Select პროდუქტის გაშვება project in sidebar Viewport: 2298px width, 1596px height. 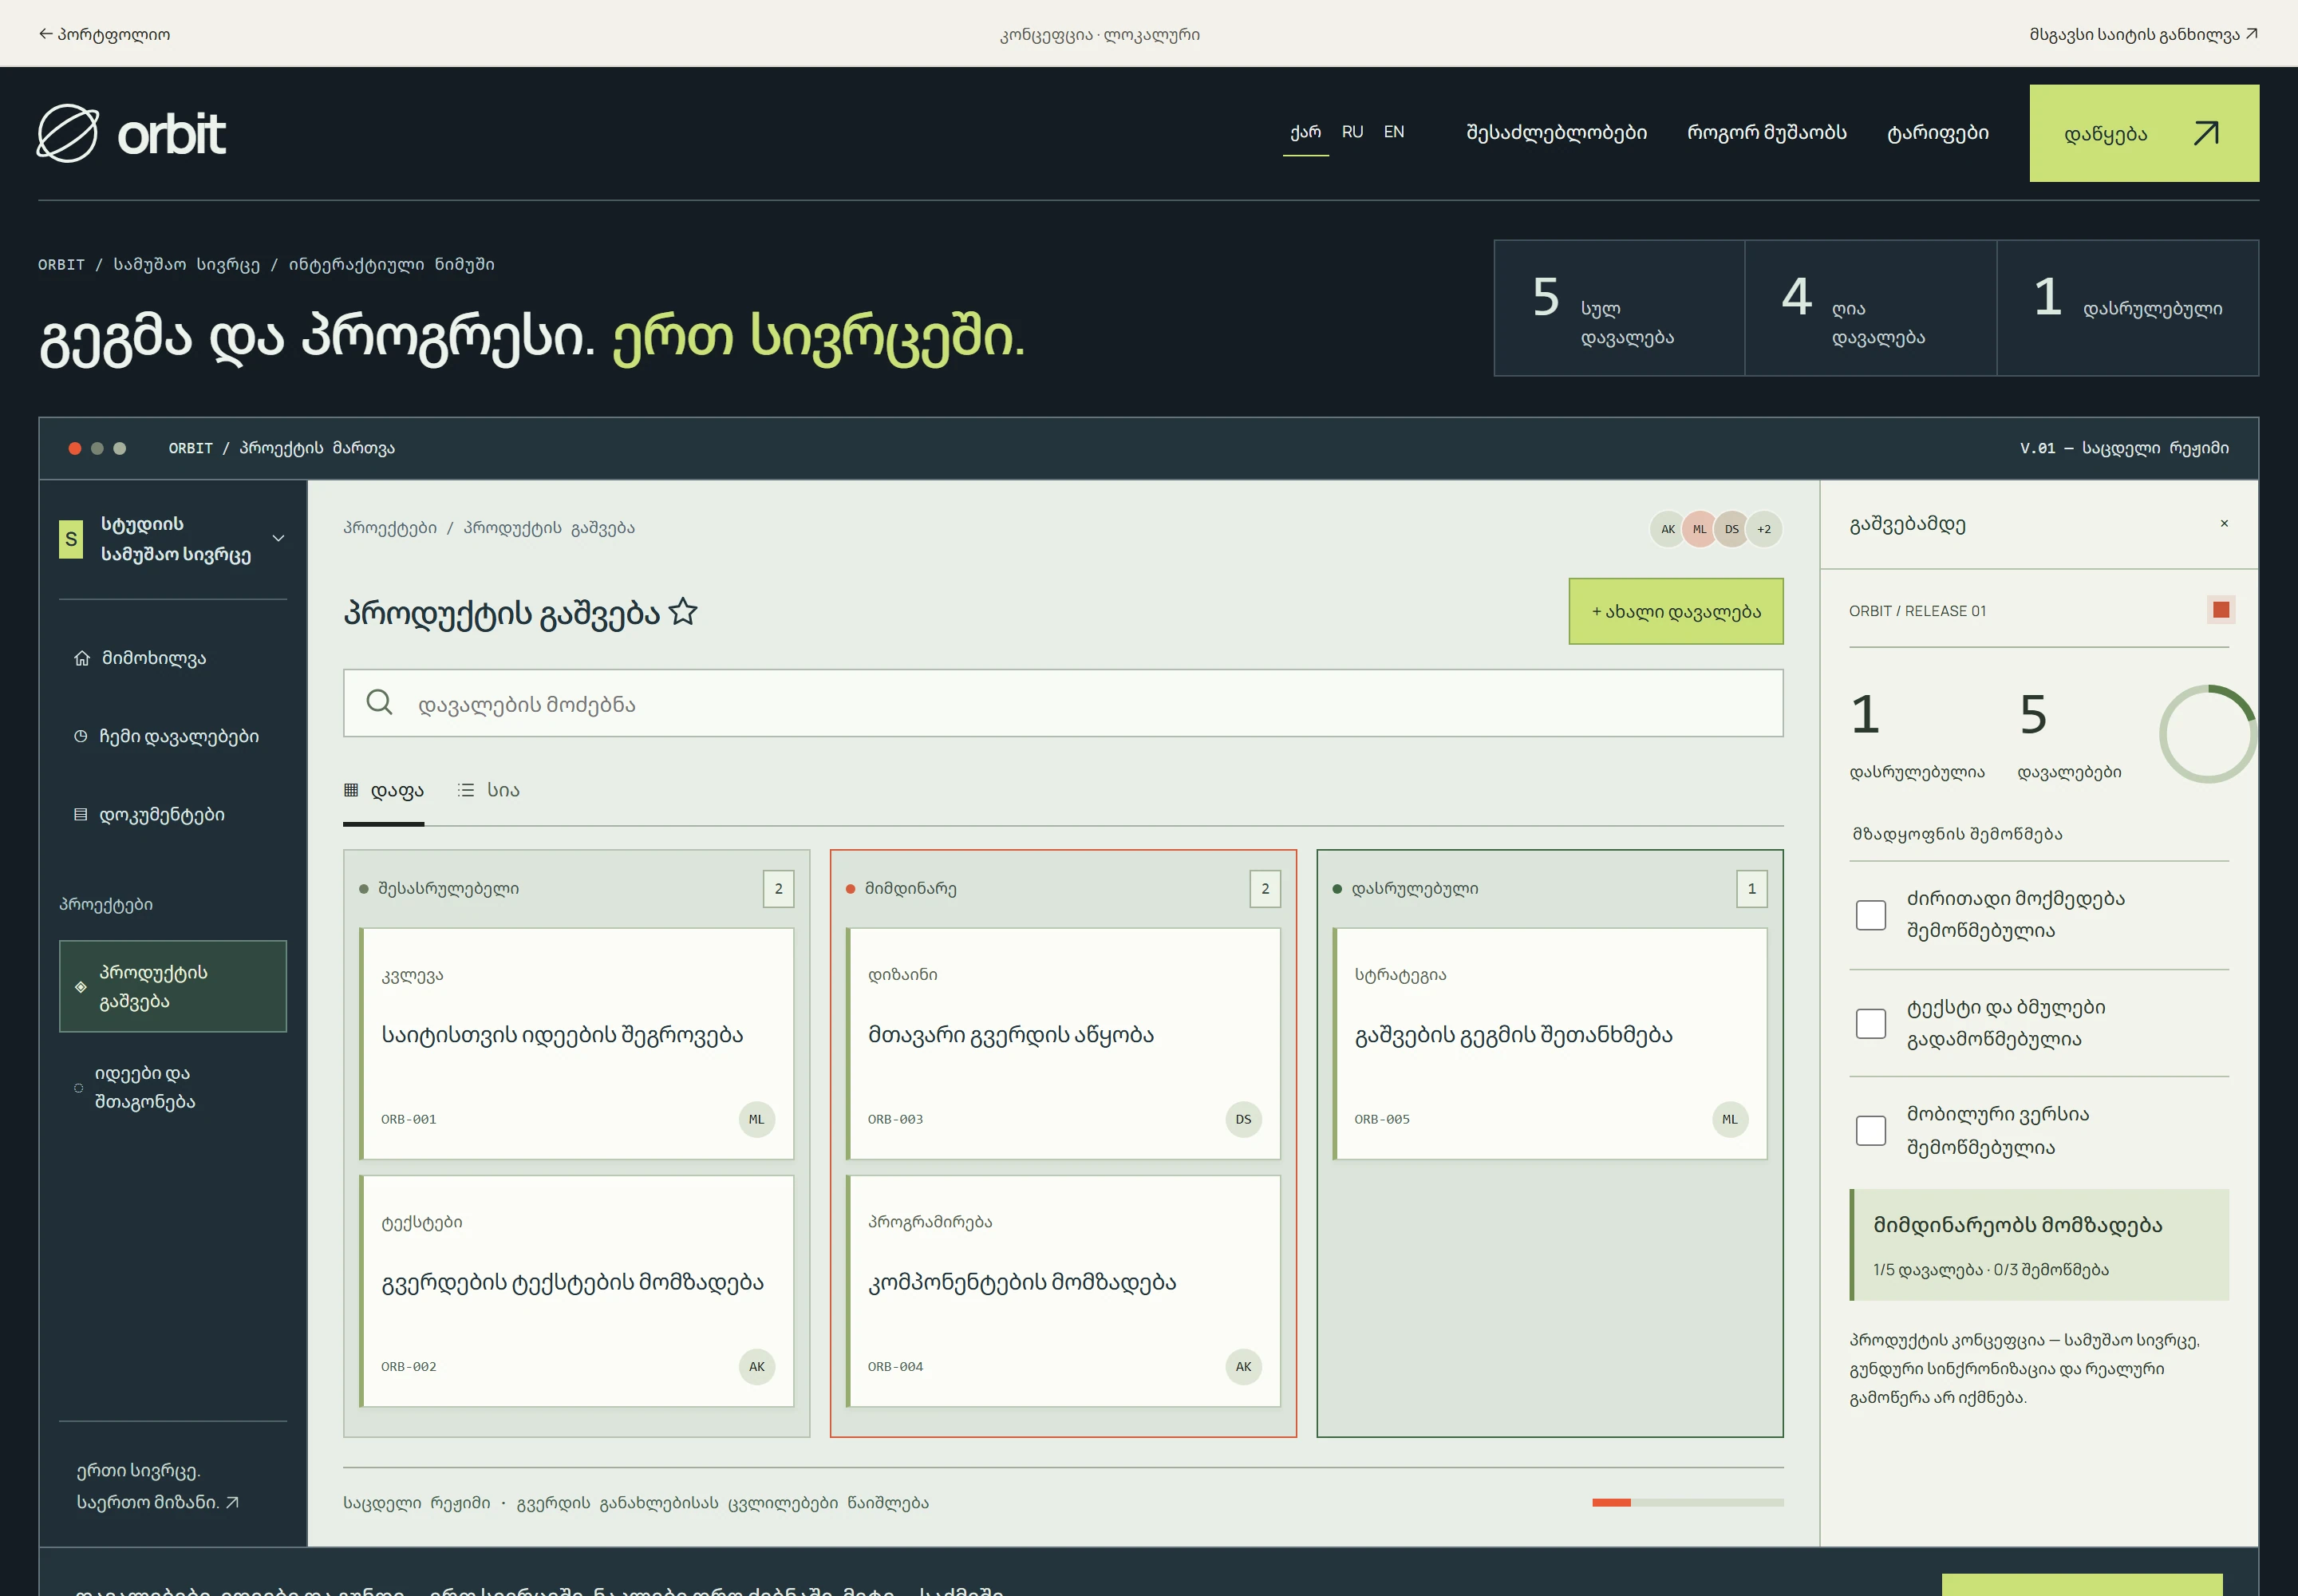[x=173, y=986]
